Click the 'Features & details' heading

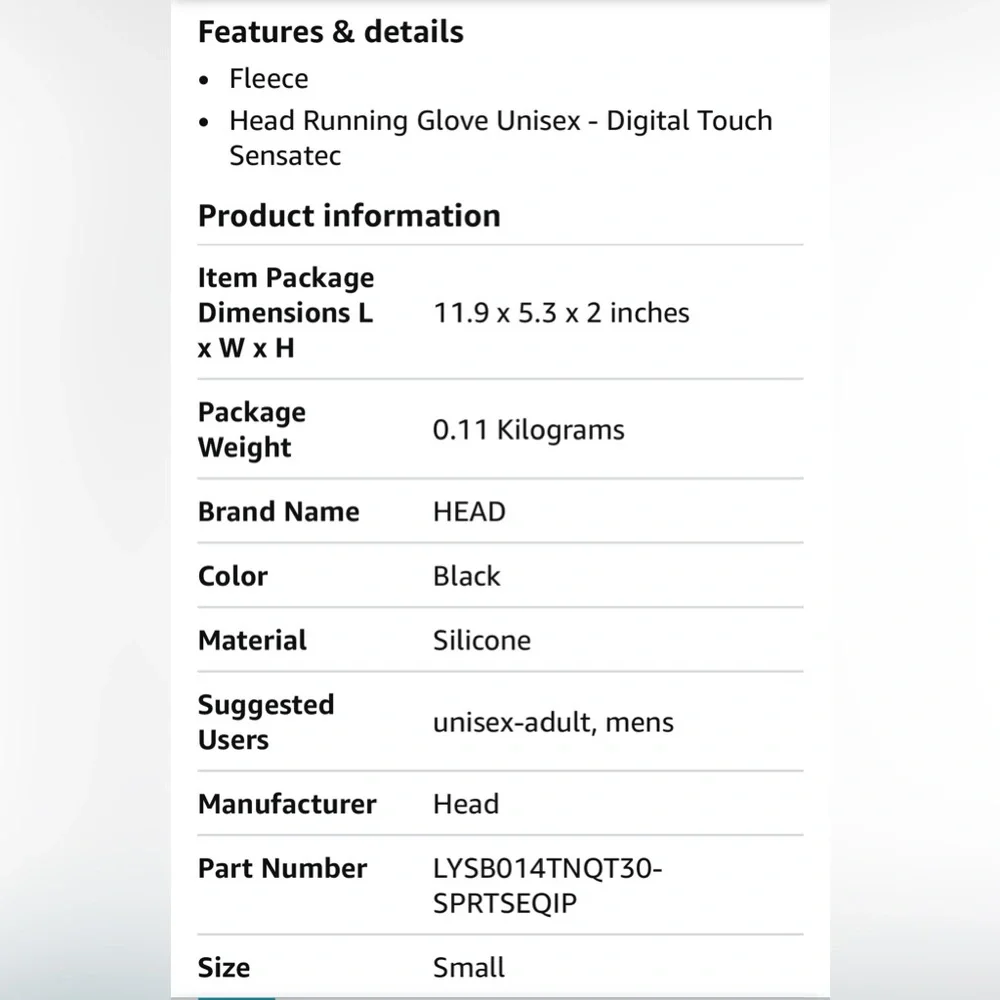point(330,32)
